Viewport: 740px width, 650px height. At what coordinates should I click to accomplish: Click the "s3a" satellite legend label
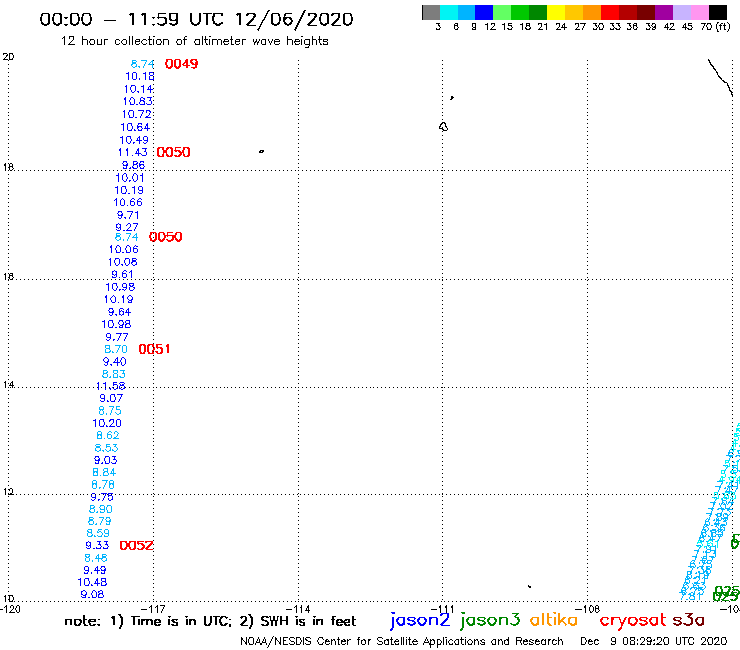coord(688,620)
